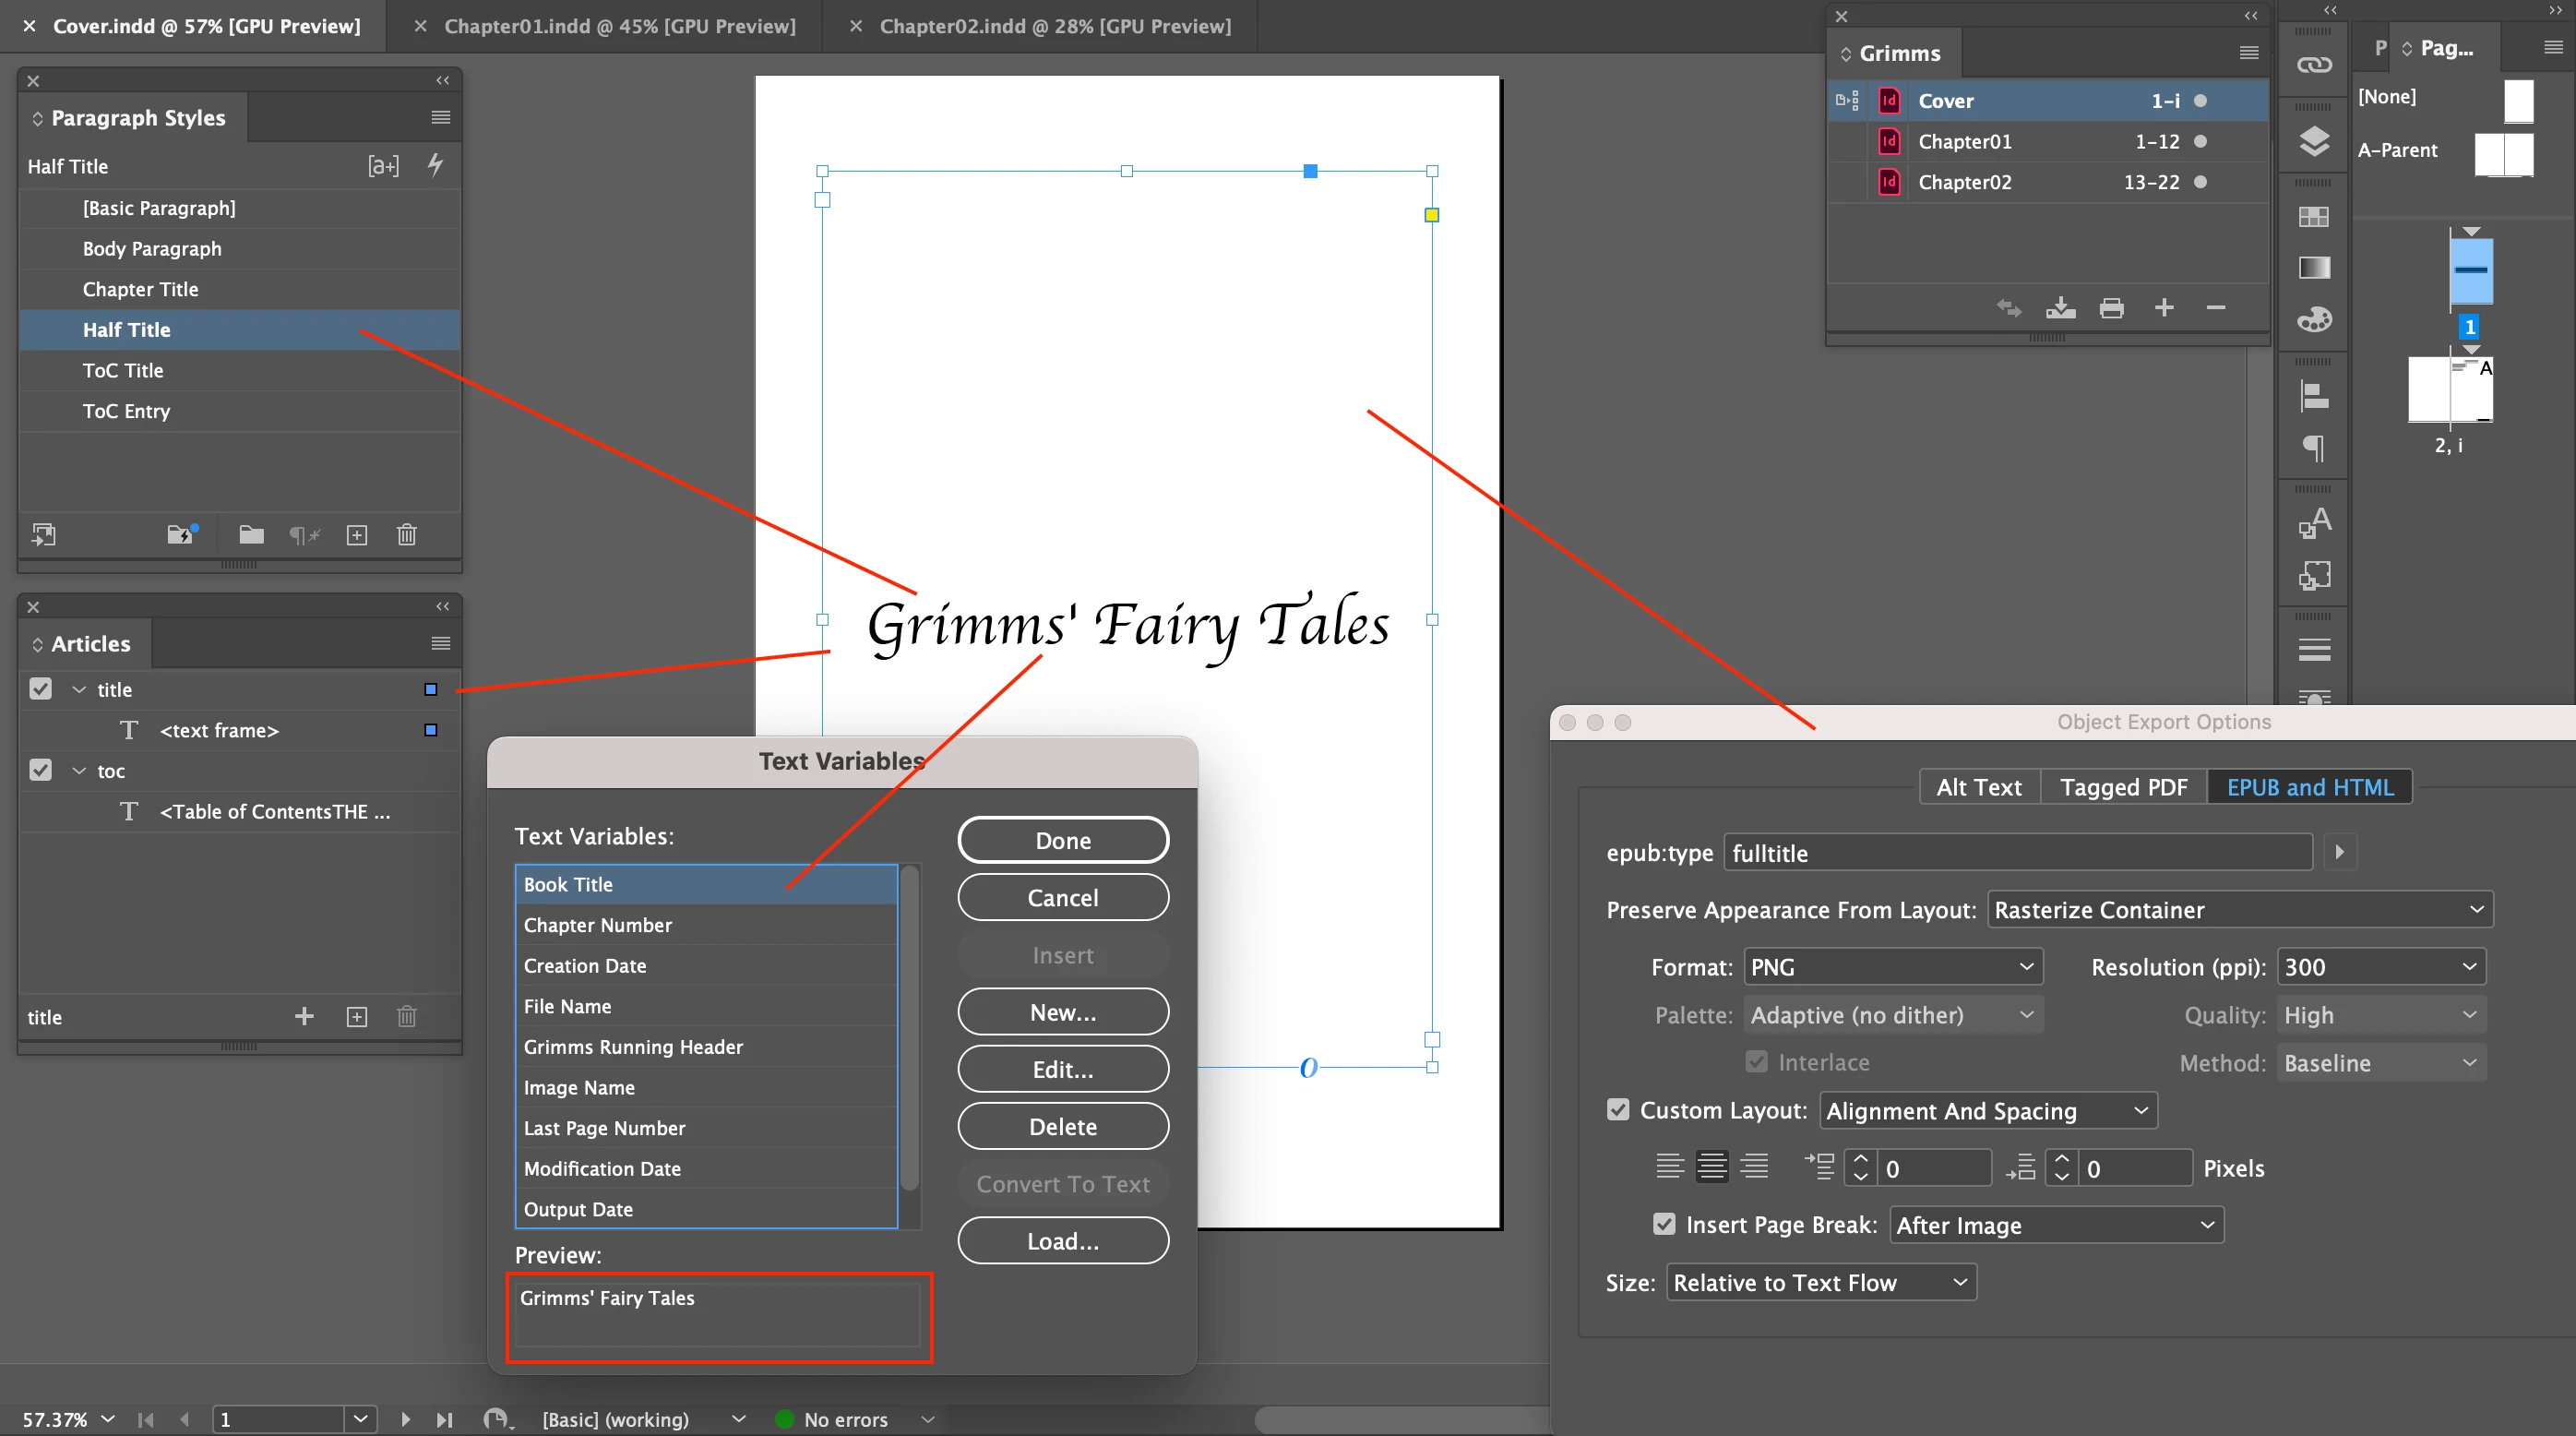Uncheck the title article checkbox

[x=40, y=689]
